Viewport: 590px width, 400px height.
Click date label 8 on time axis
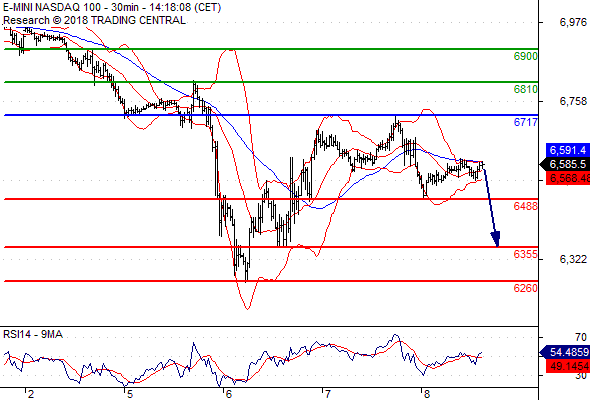(427, 394)
